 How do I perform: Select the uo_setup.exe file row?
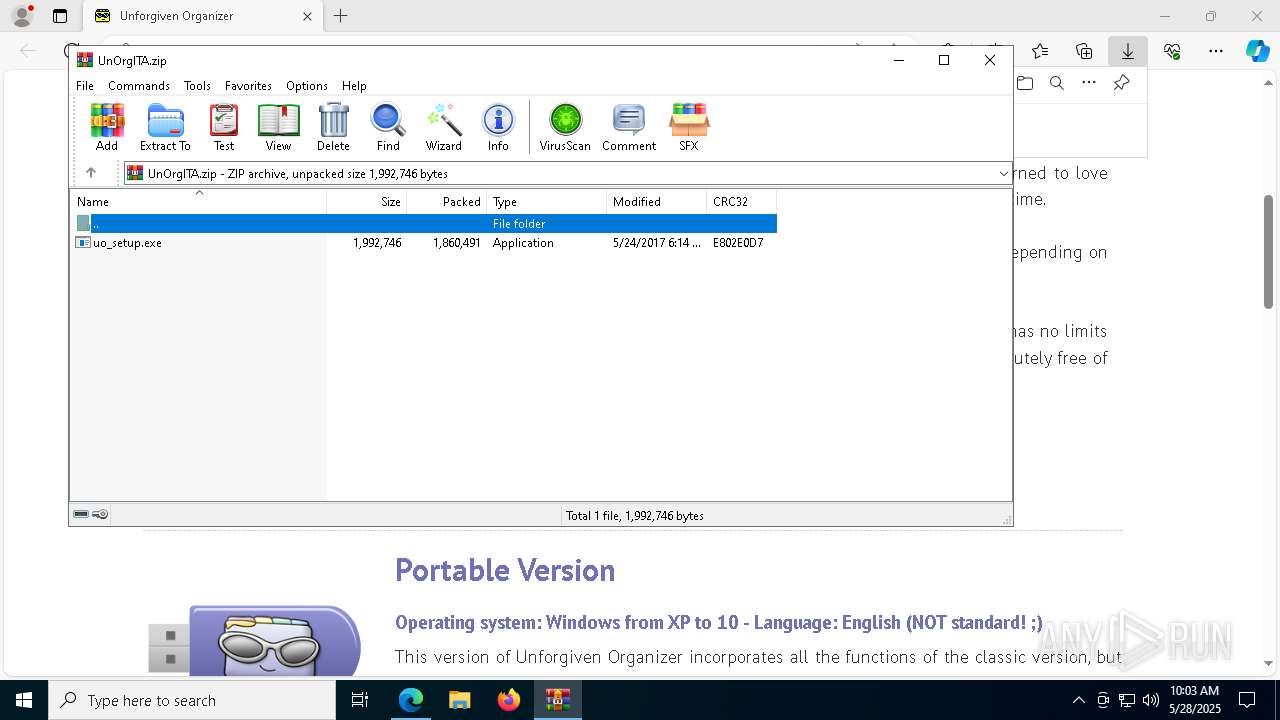(x=424, y=243)
